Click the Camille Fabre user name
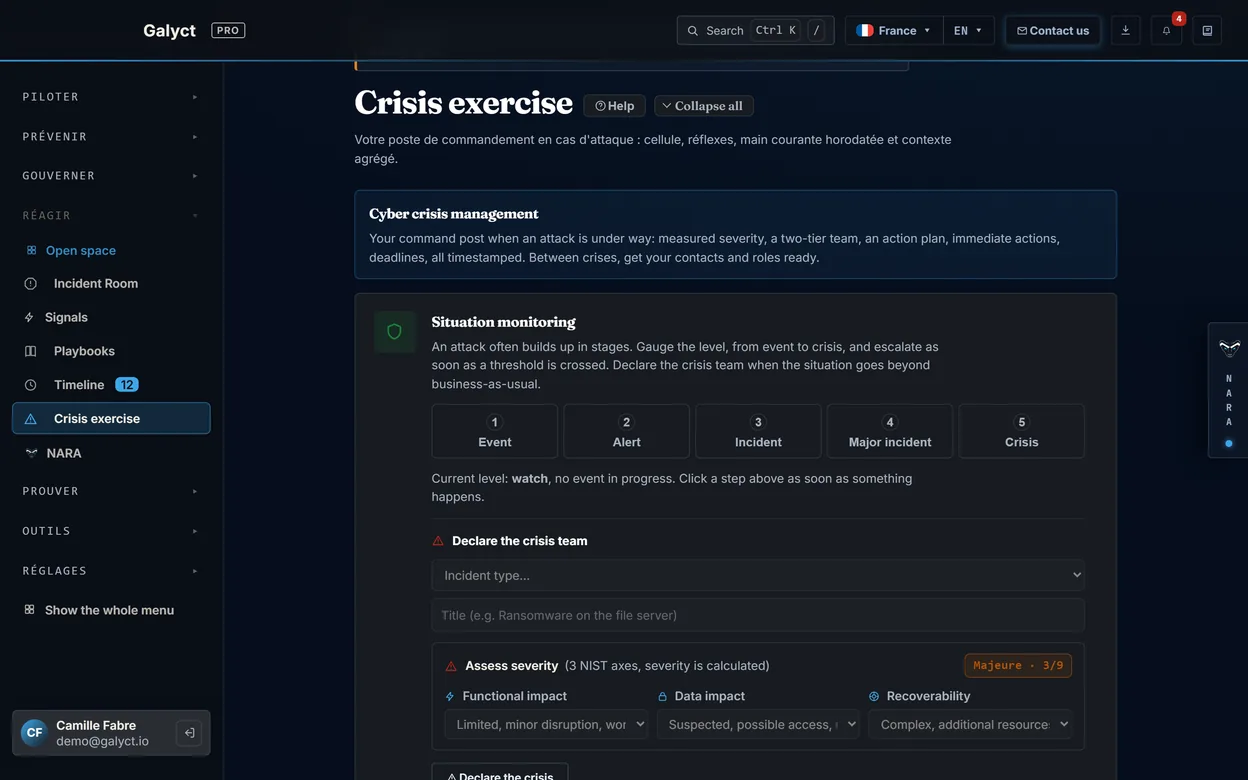 pyautogui.click(x=96, y=725)
